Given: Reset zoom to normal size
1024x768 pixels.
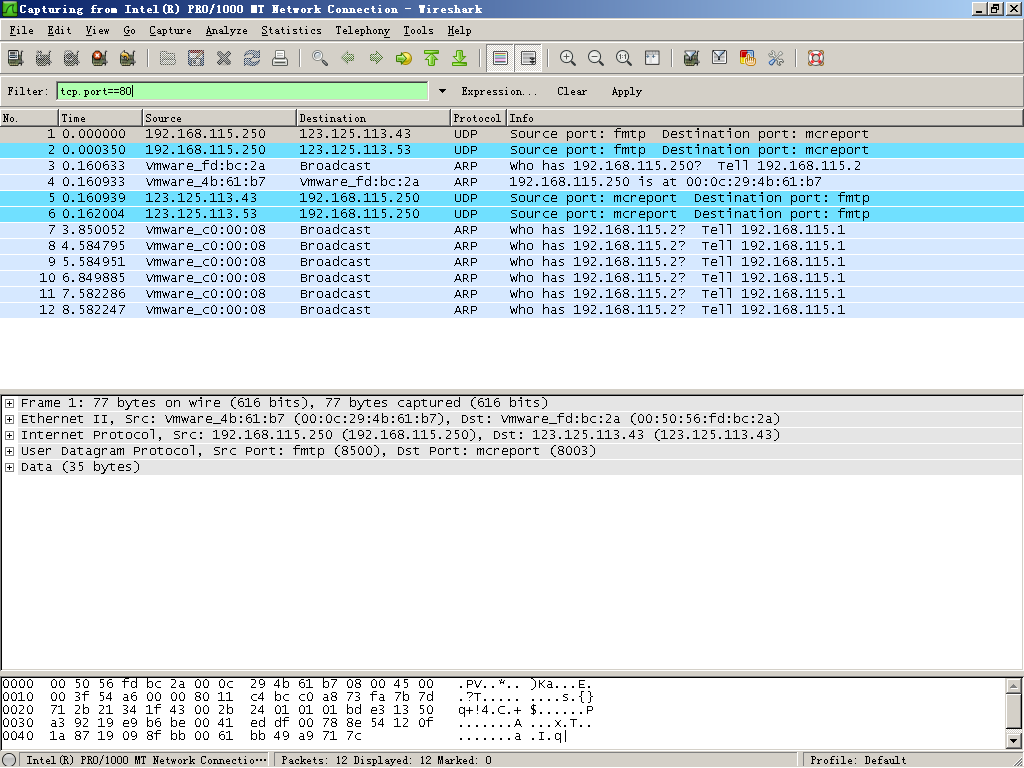Looking at the screenshot, I should tap(624, 58).
